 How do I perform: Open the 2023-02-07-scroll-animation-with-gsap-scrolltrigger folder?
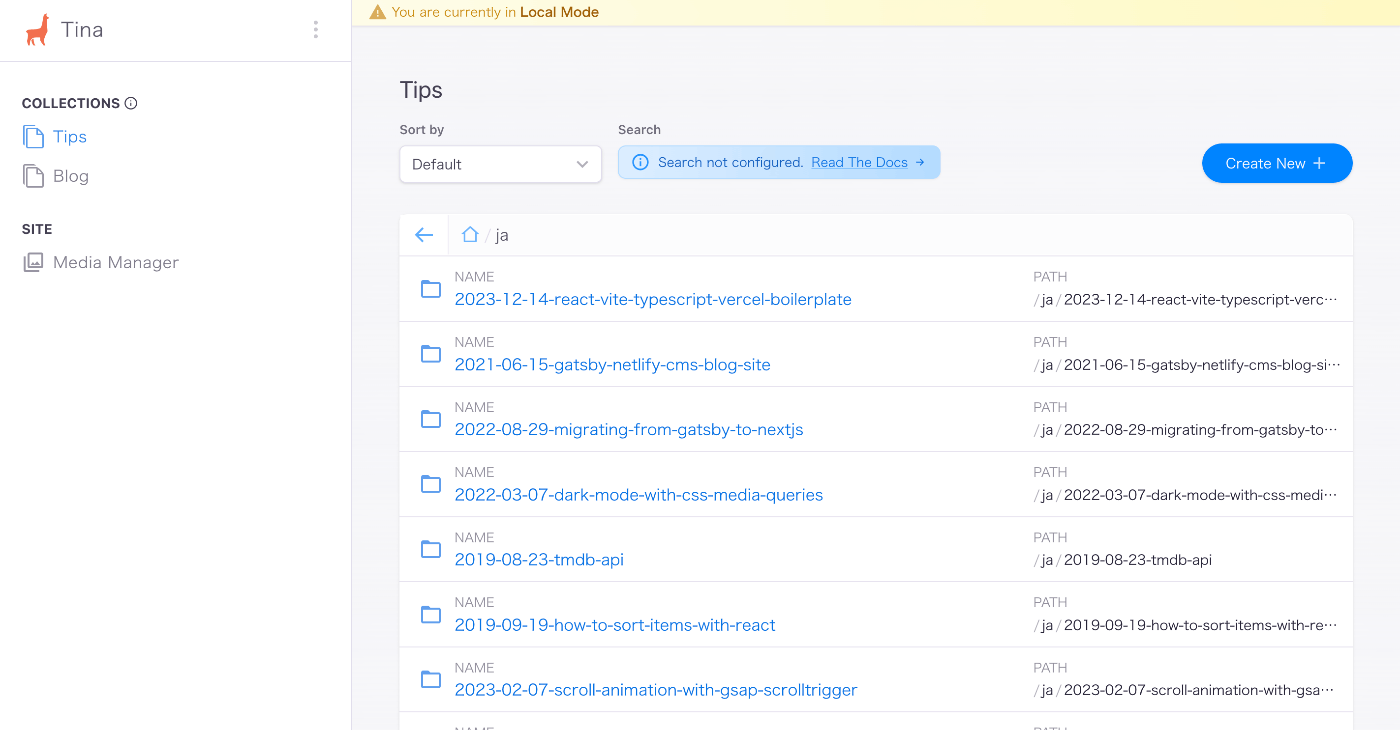656,689
